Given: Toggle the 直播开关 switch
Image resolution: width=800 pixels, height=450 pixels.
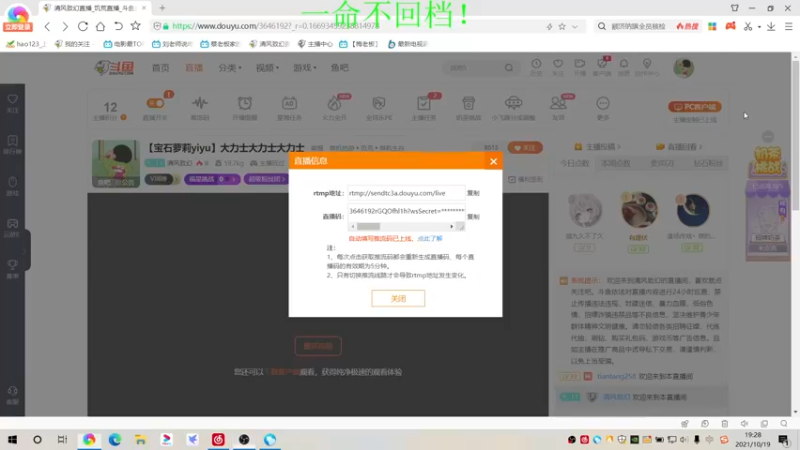Looking at the screenshot, I should click(x=155, y=104).
